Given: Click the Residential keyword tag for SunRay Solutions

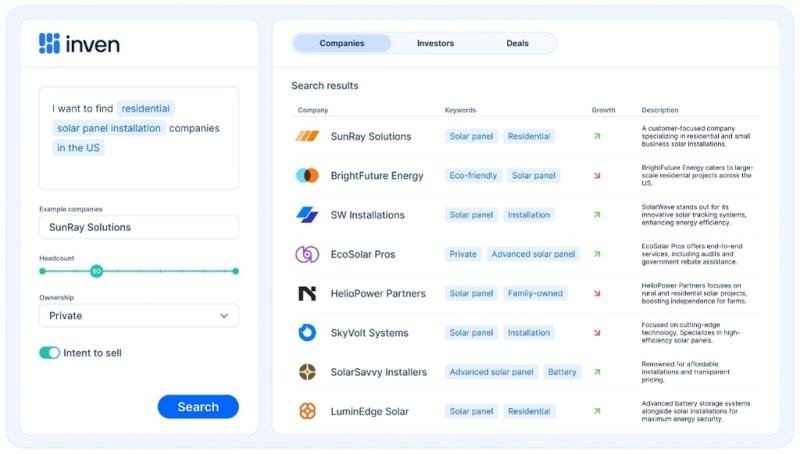Looking at the screenshot, I should pos(529,136).
